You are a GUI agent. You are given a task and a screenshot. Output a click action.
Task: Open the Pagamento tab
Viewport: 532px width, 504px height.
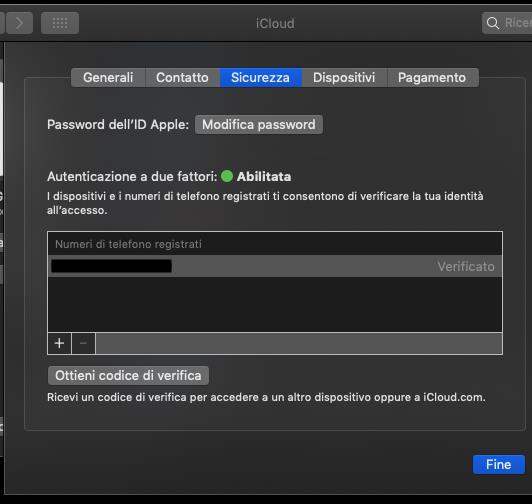pos(432,77)
